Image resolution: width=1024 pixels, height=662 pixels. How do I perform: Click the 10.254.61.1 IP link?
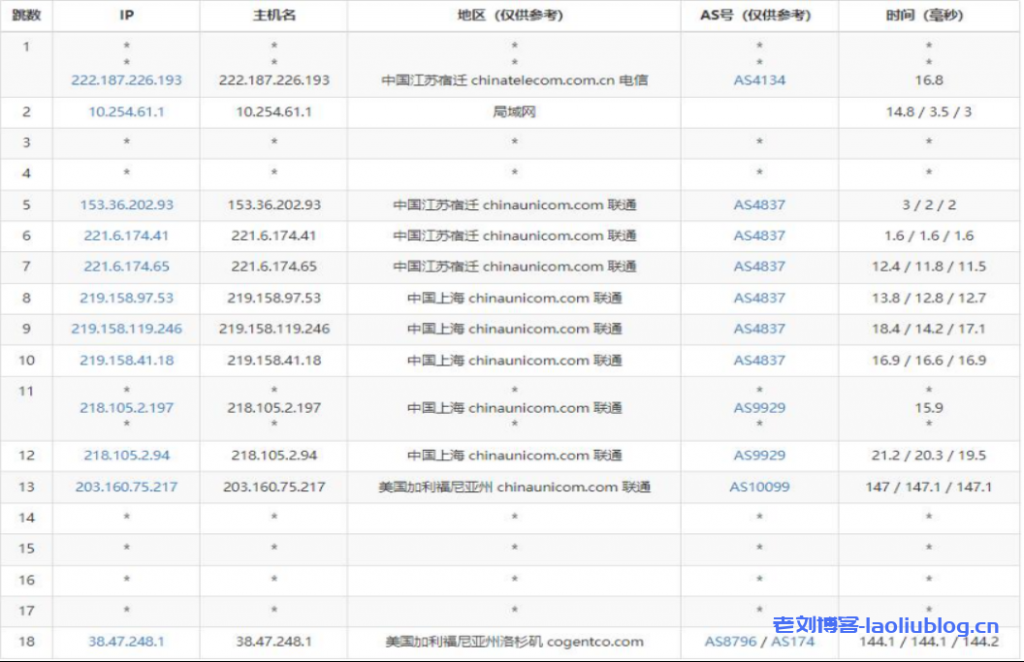[126, 112]
